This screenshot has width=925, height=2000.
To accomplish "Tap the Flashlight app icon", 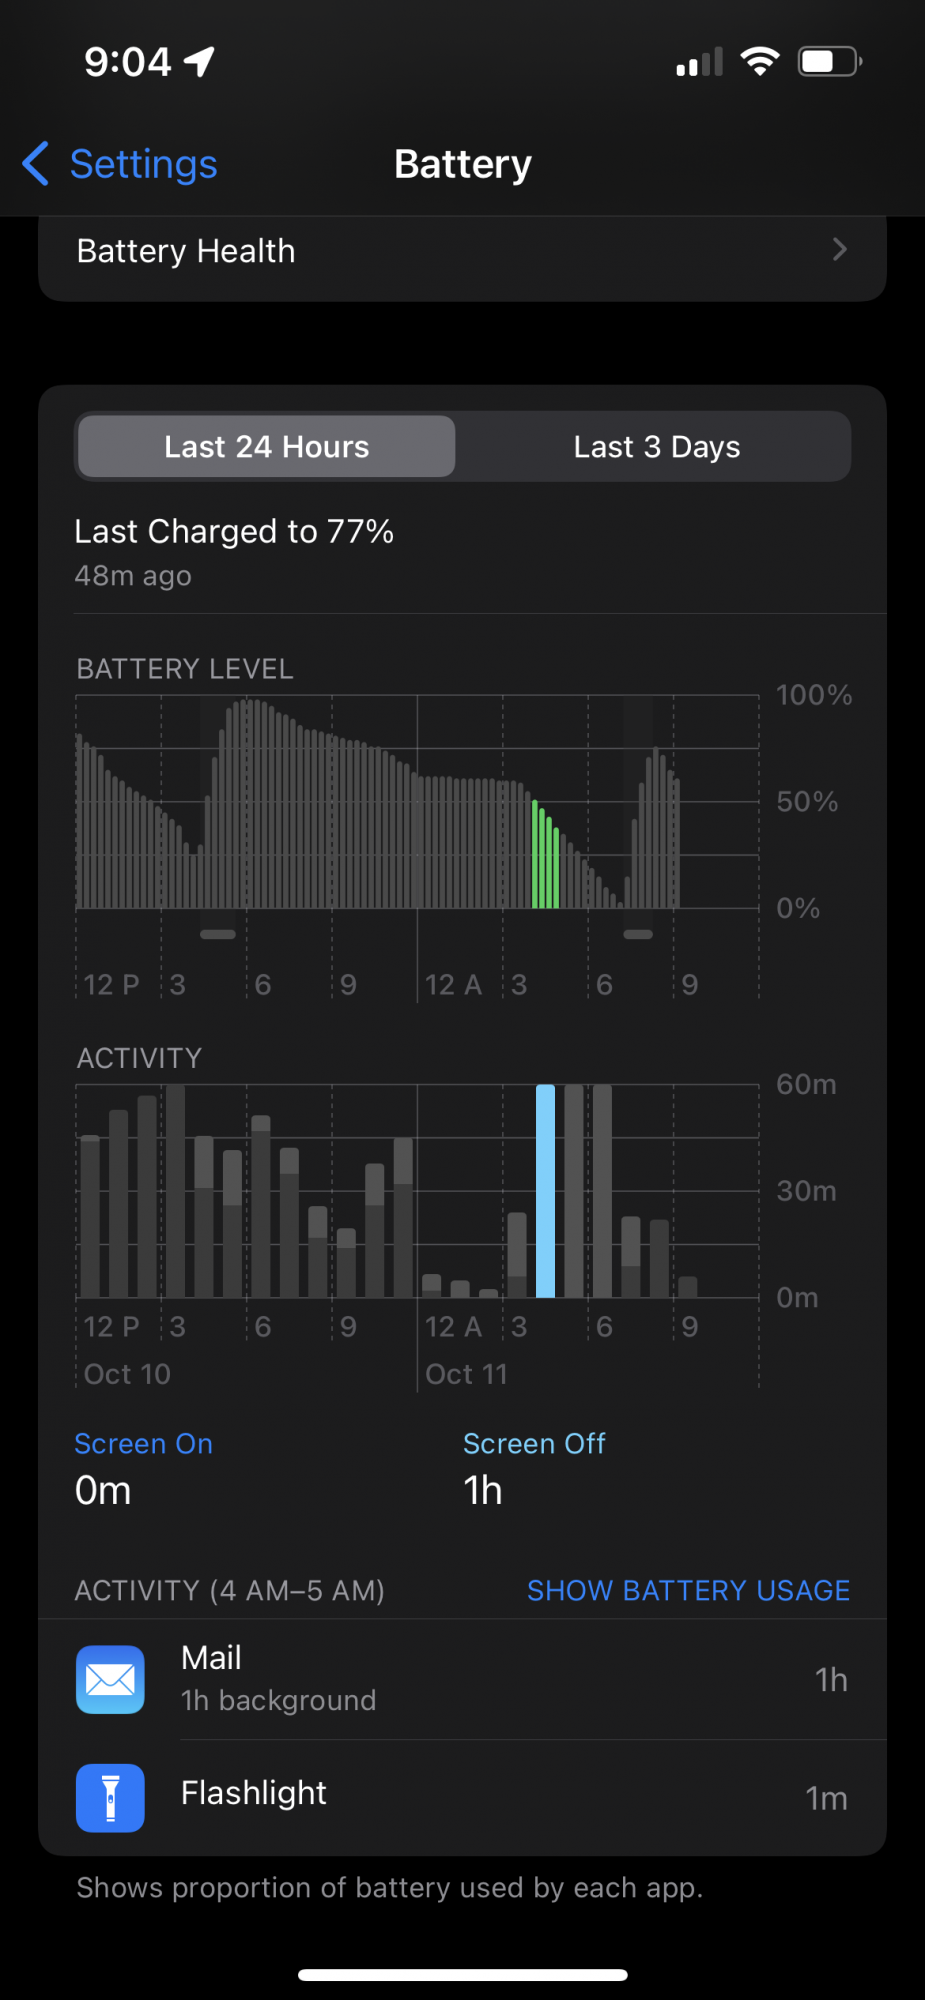I will 110,1798.
